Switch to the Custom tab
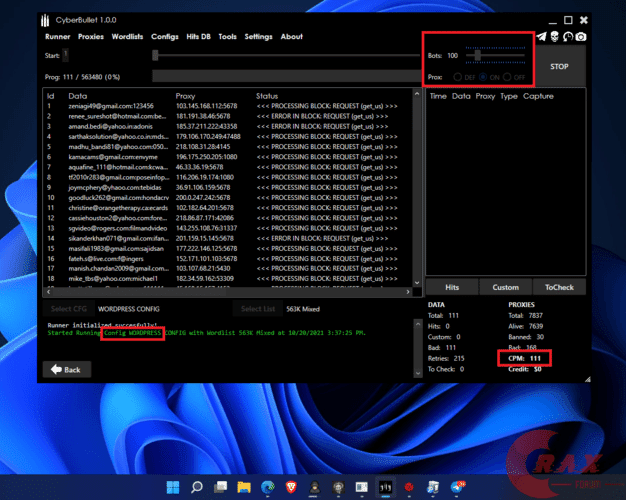This screenshot has height=500, width=626. tap(505, 287)
